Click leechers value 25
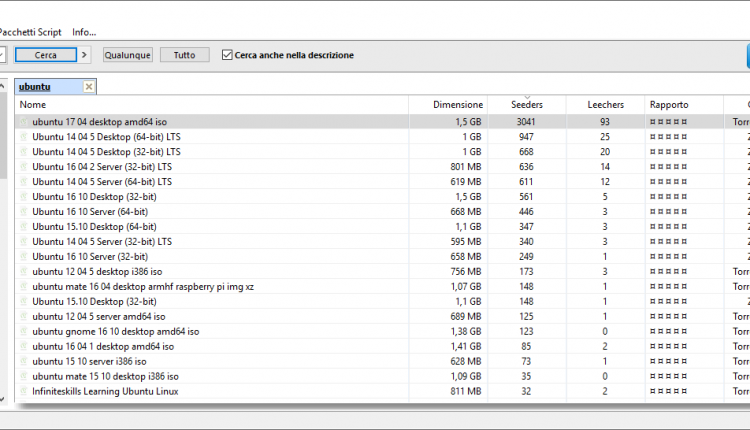The height and width of the screenshot is (430, 750). click(x=605, y=137)
